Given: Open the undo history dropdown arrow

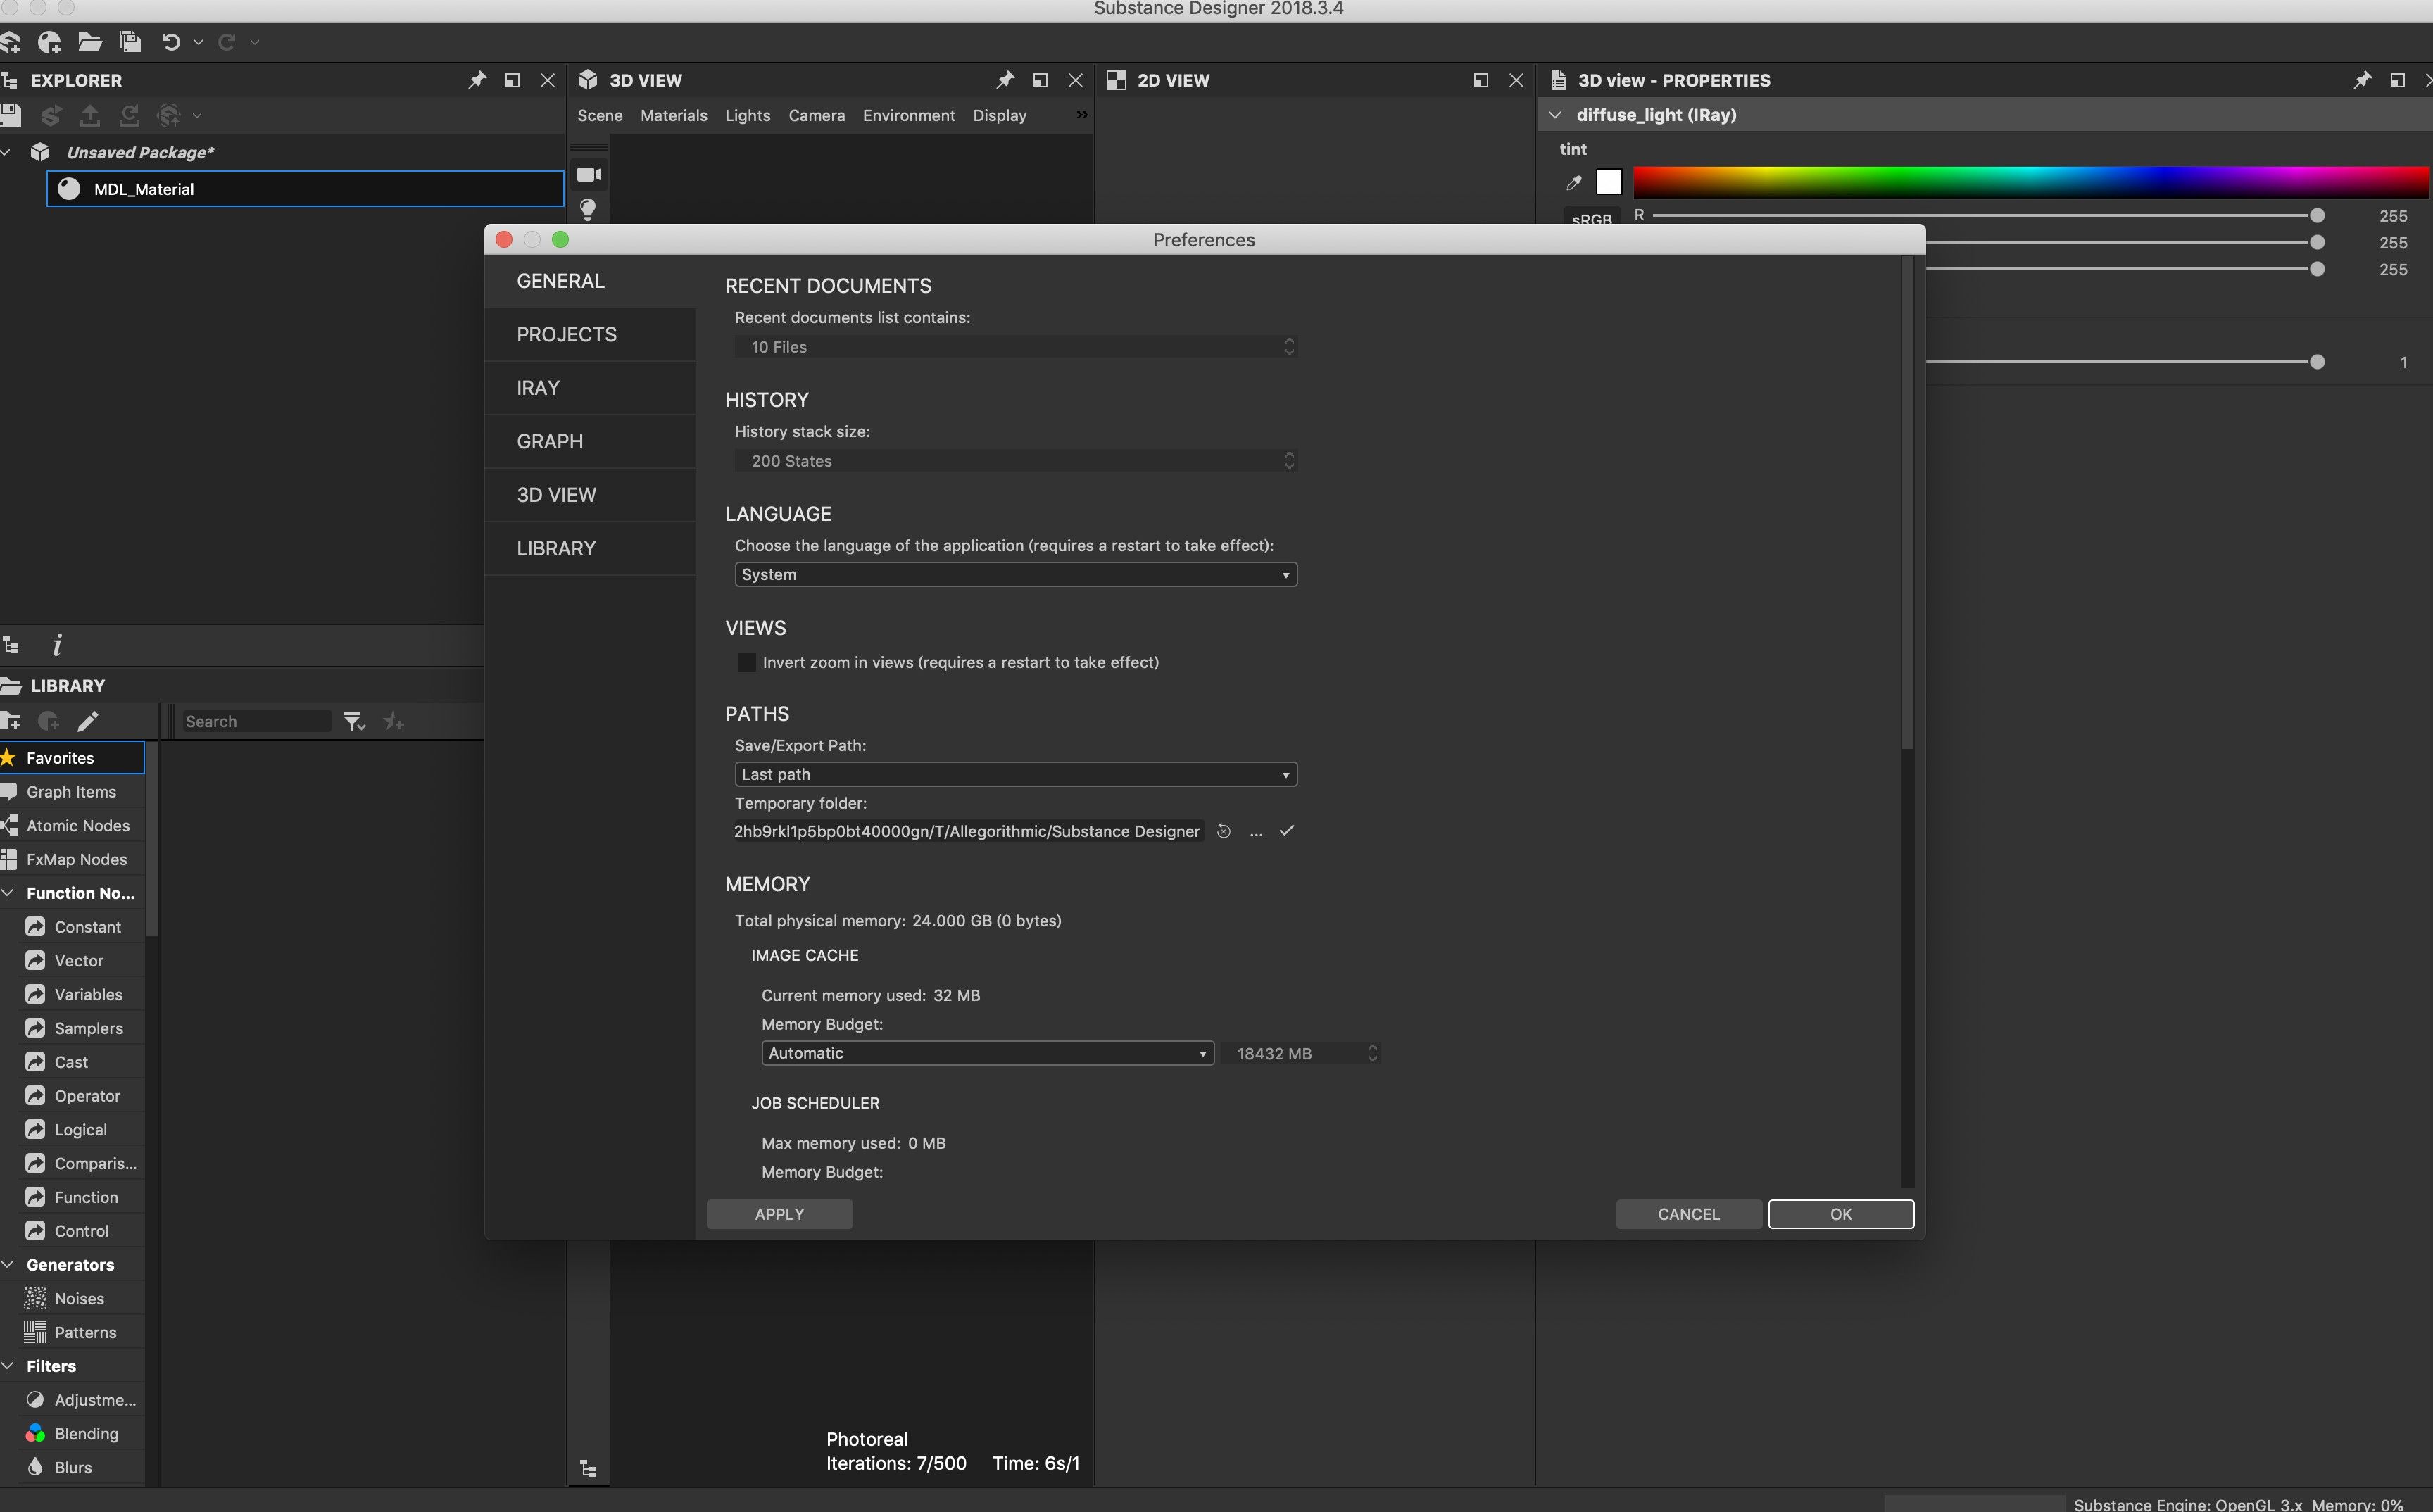Looking at the screenshot, I should point(198,43).
